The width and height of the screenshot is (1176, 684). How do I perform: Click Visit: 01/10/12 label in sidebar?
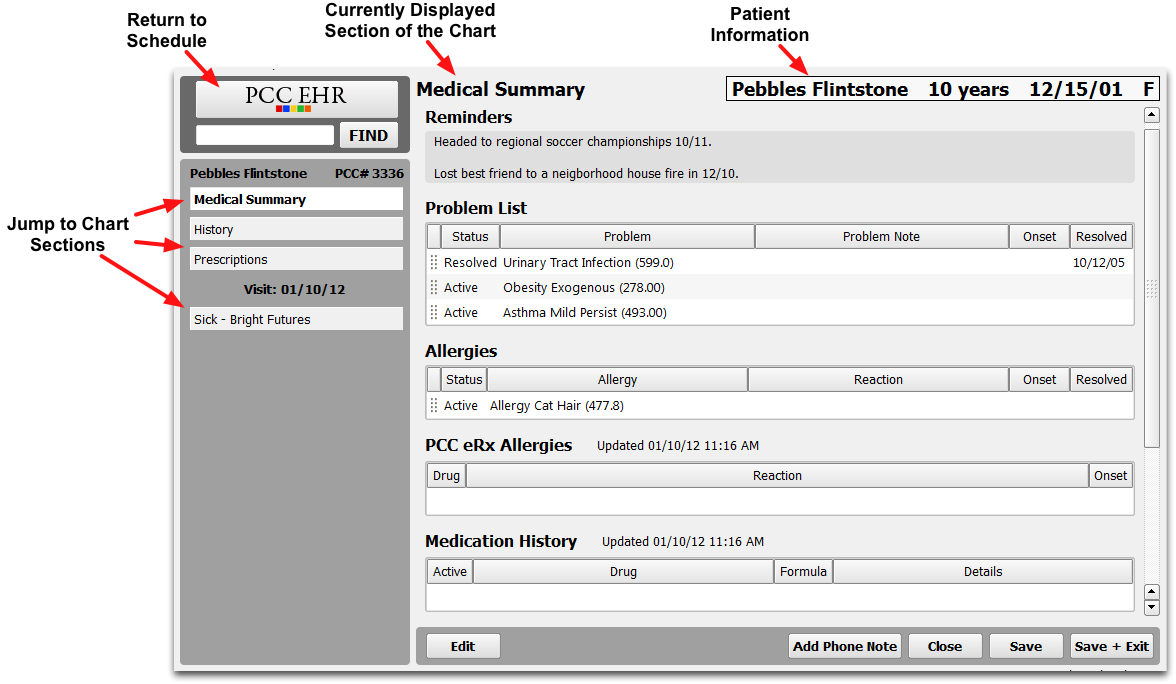point(294,290)
